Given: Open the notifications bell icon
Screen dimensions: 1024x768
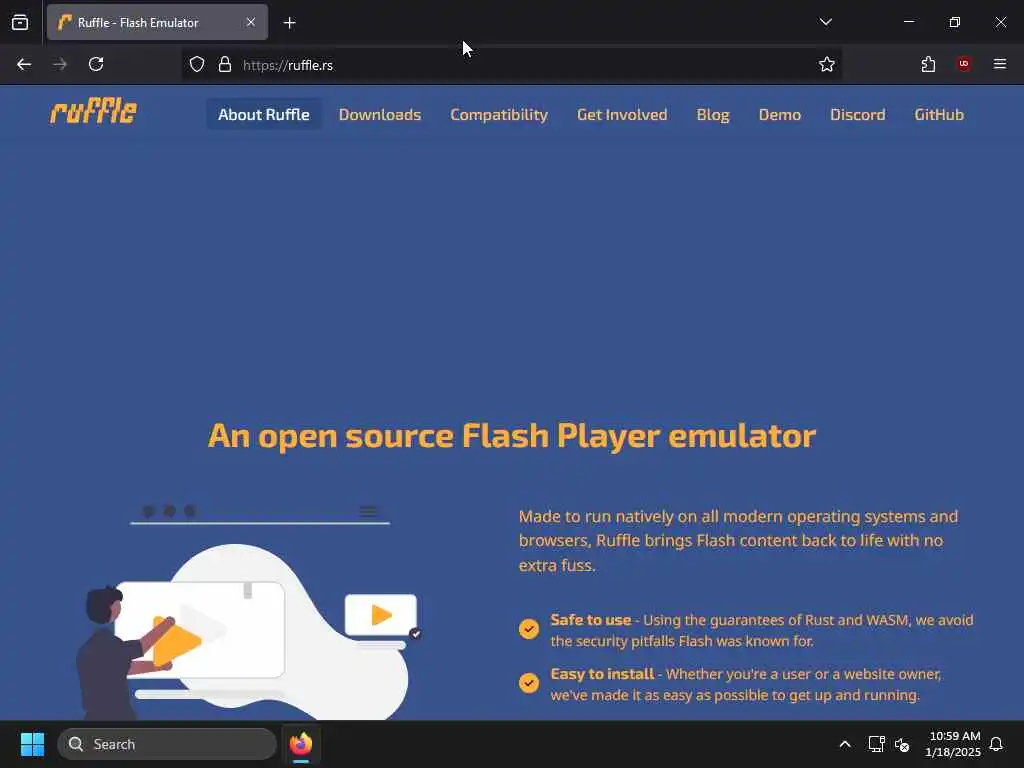Looking at the screenshot, I should click(996, 744).
